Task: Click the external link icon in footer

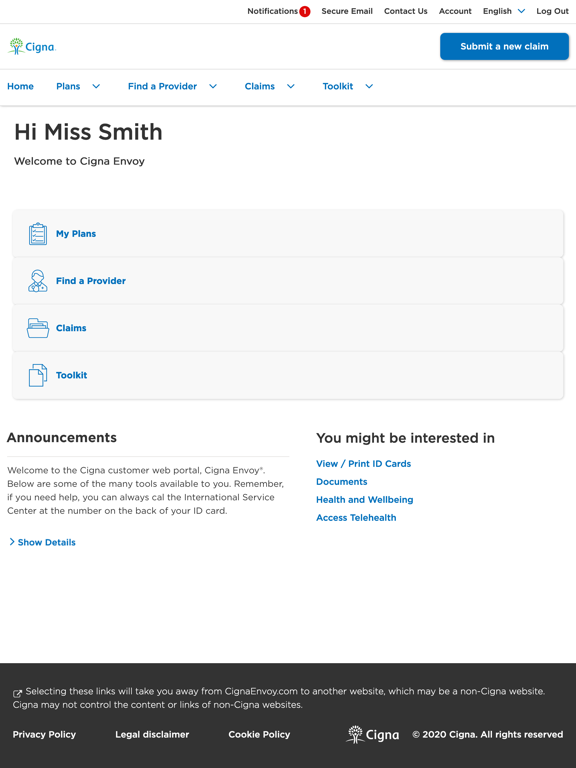Action: [x=17, y=693]
